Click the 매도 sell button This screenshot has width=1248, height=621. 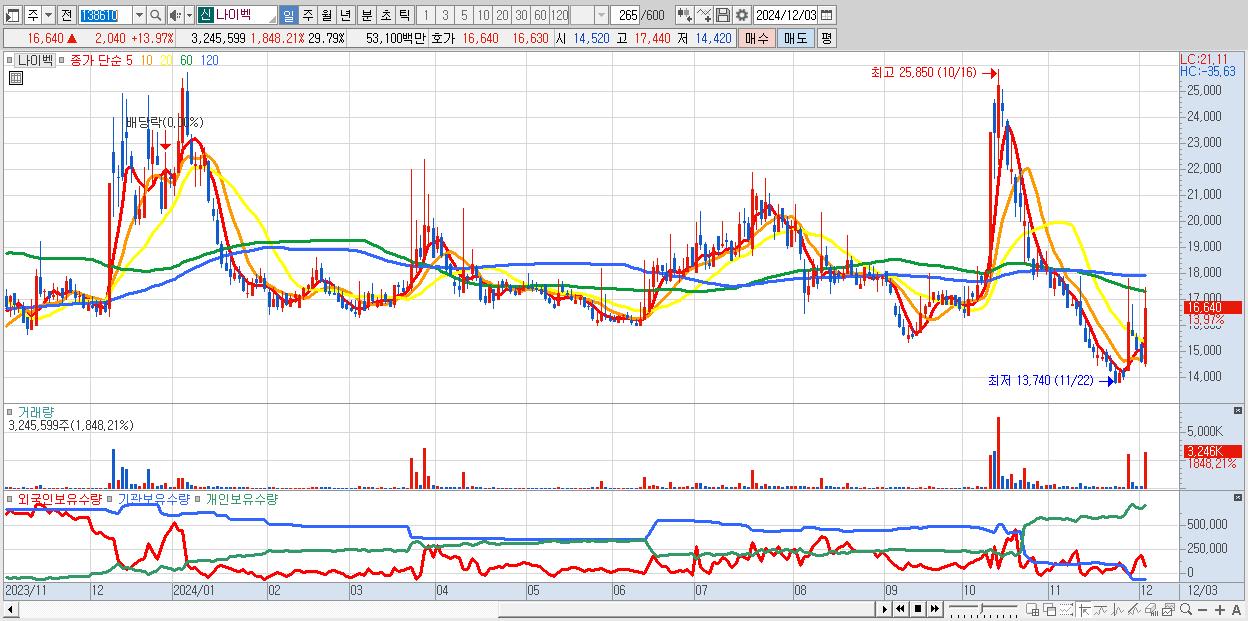[x=795, y=38]
